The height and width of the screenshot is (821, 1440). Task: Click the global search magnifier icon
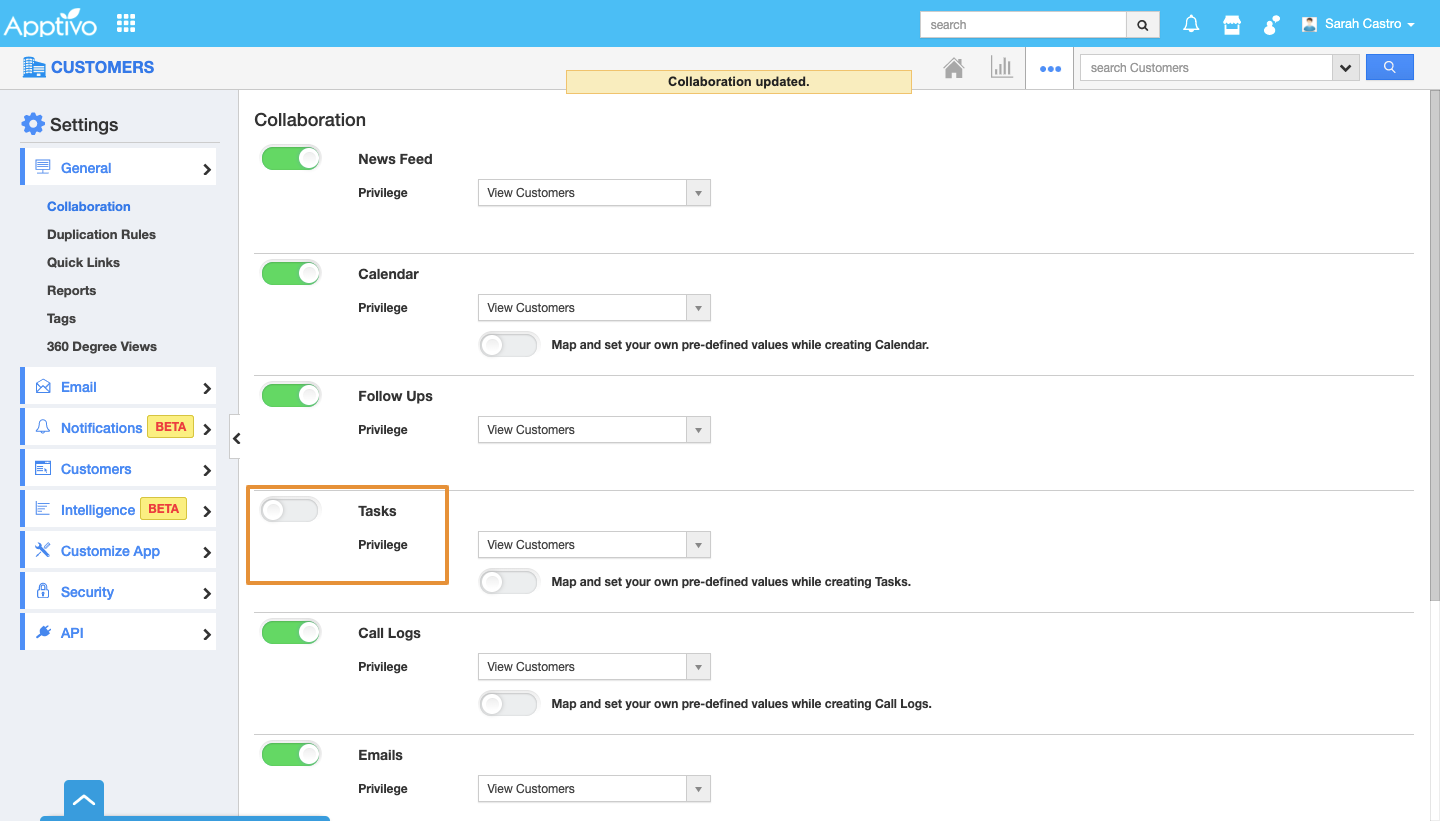tap(1143, 25)
